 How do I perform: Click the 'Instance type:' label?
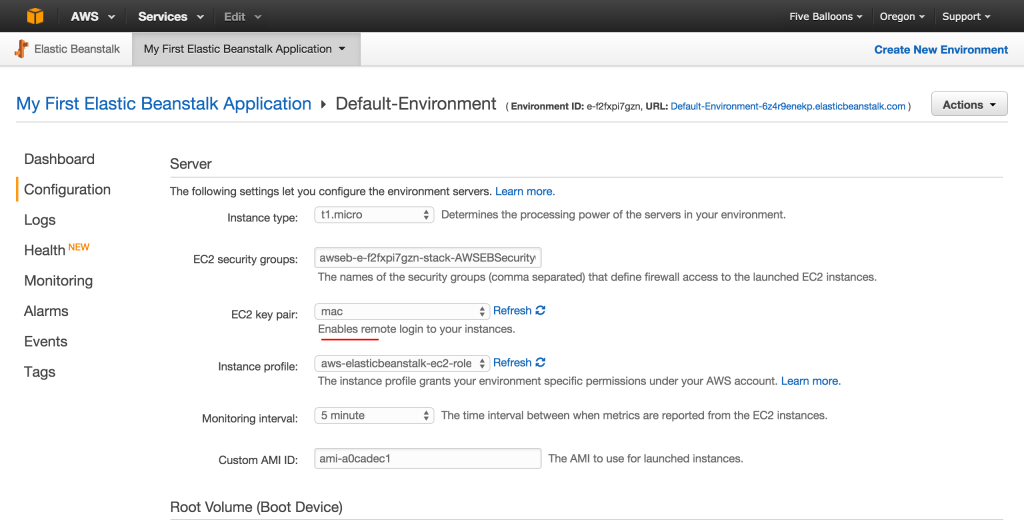[x=263, y=218]
